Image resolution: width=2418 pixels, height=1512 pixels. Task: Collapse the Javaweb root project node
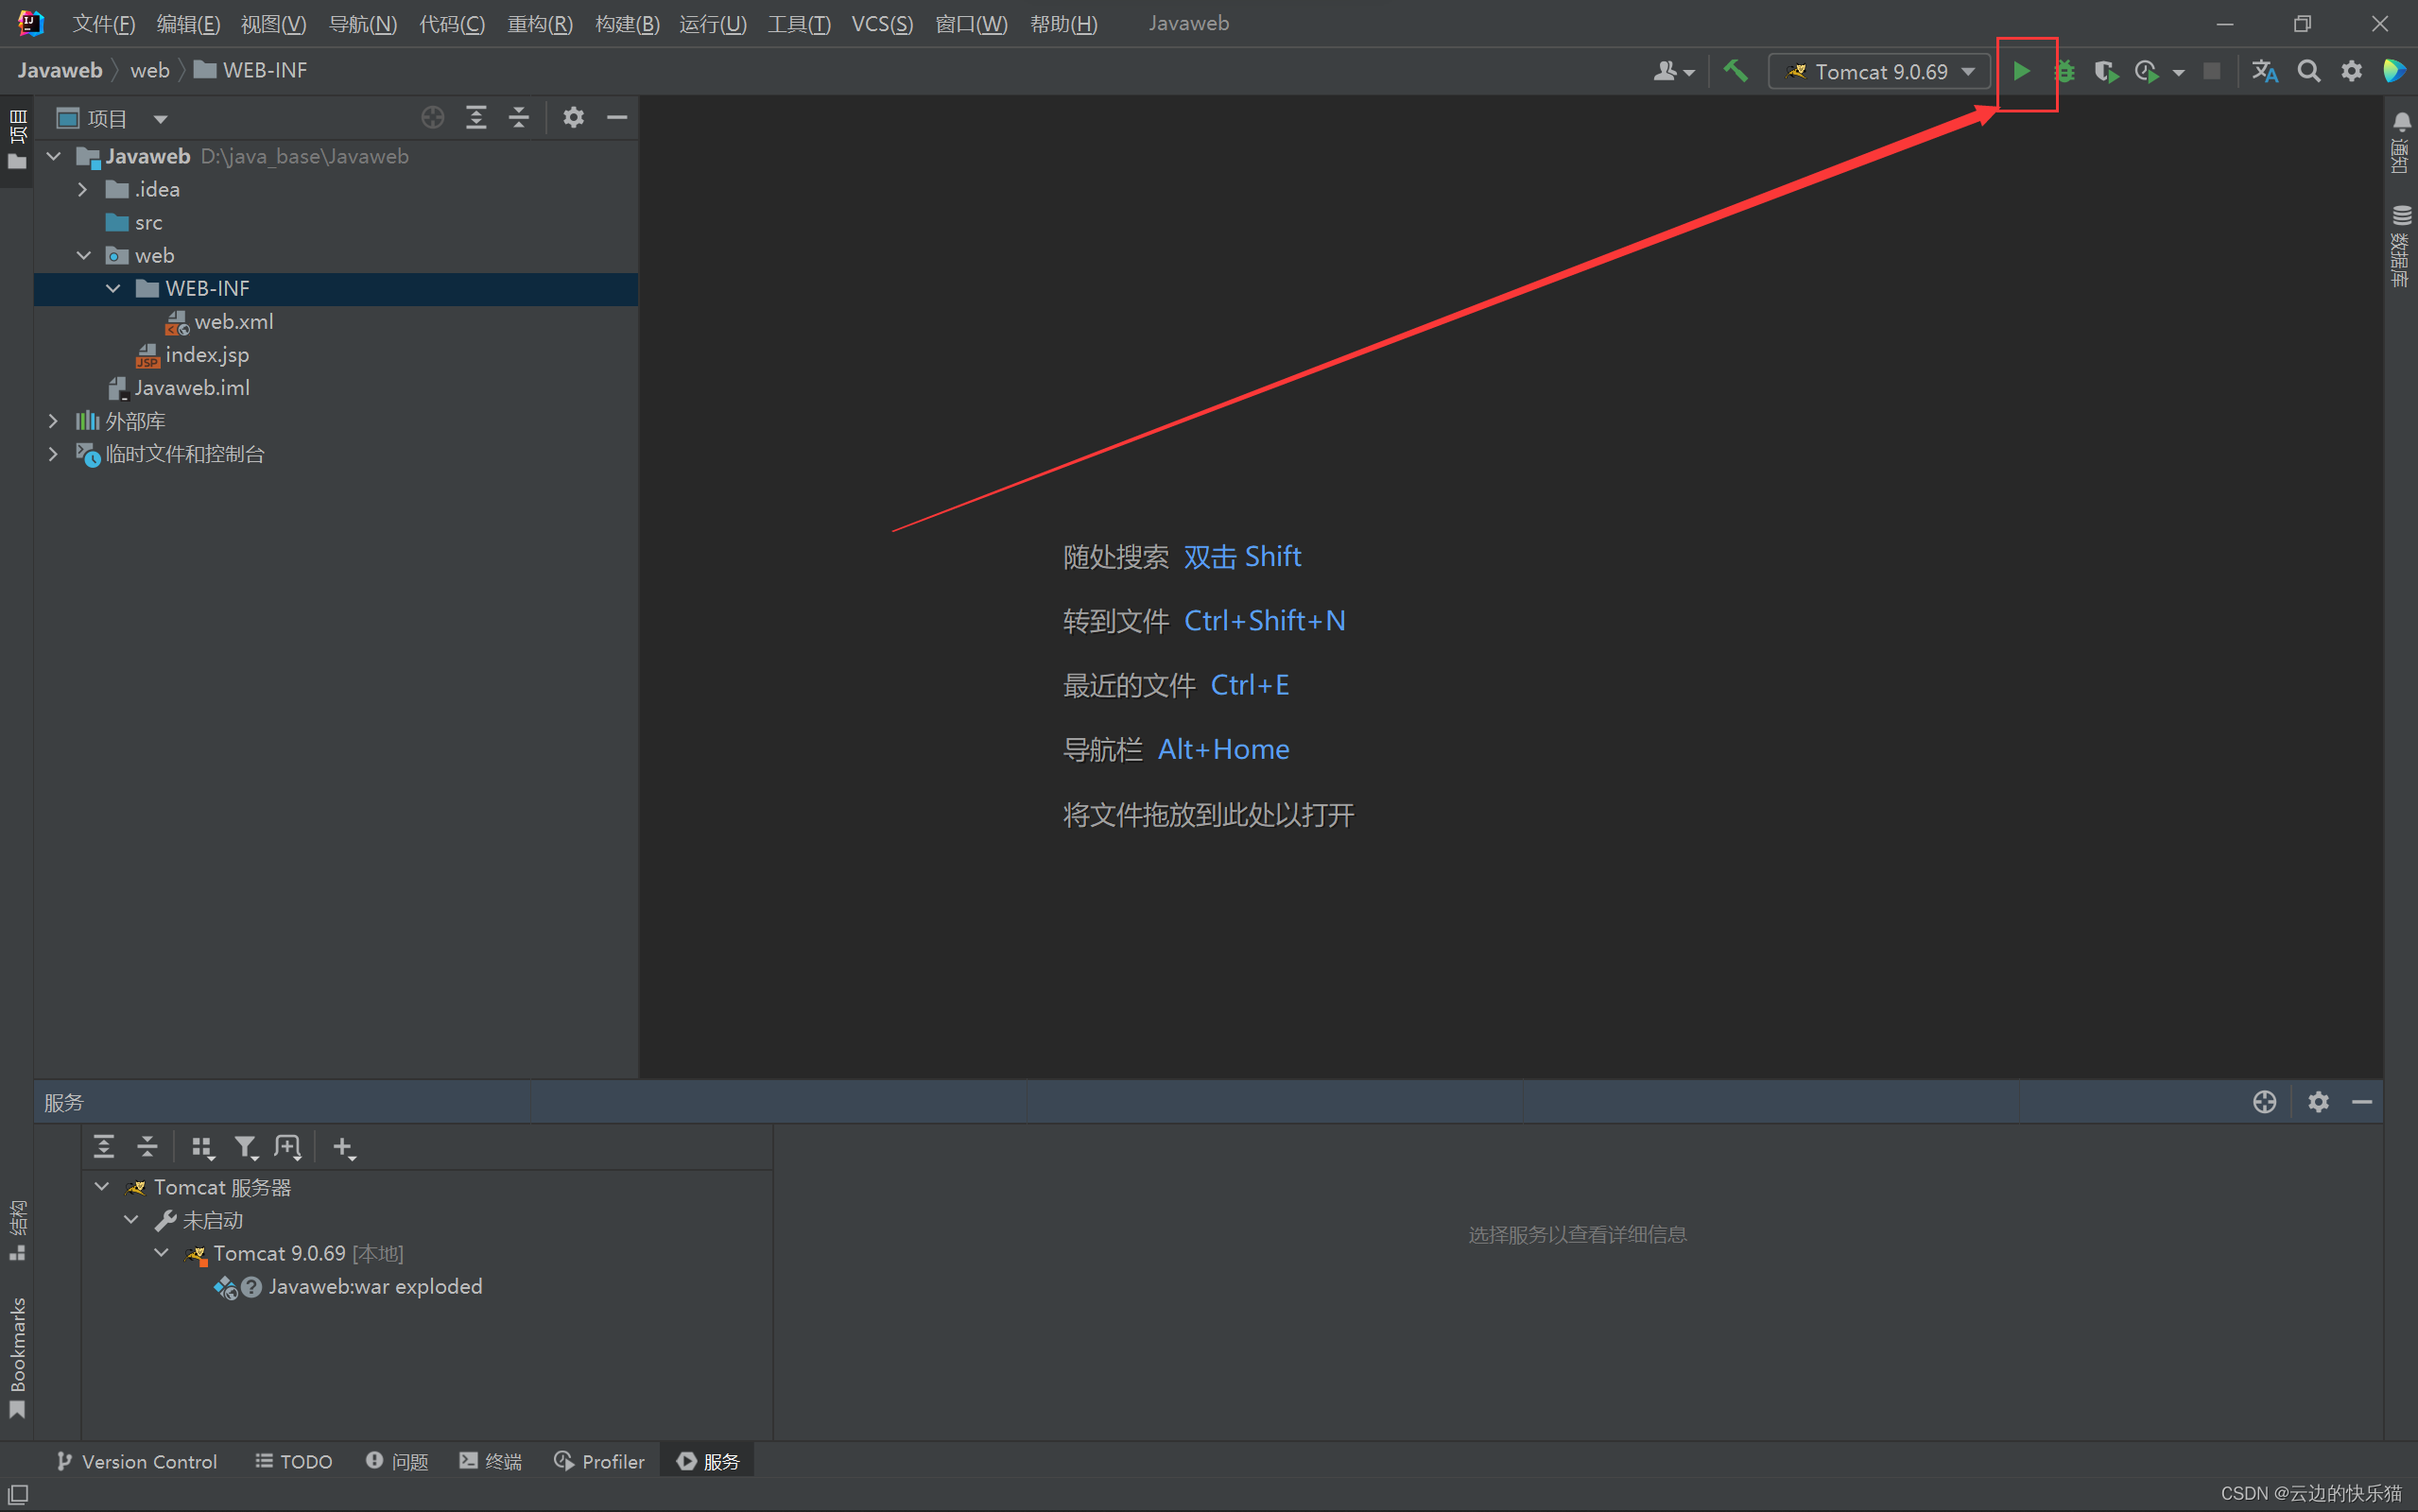click(x=54, y=156)
